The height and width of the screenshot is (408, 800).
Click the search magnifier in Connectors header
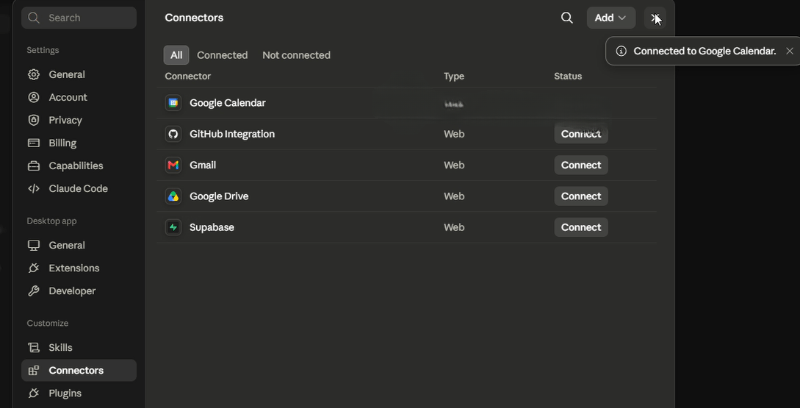[x=566, y=18]
